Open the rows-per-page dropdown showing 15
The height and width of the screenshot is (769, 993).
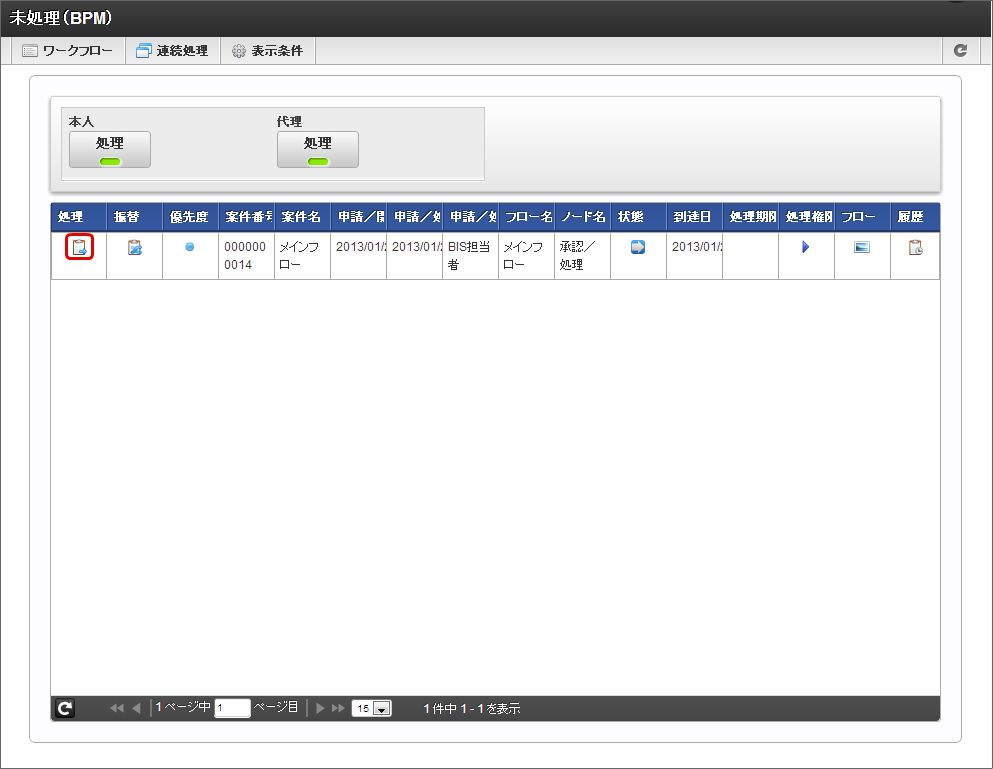(x=371, y=708)
